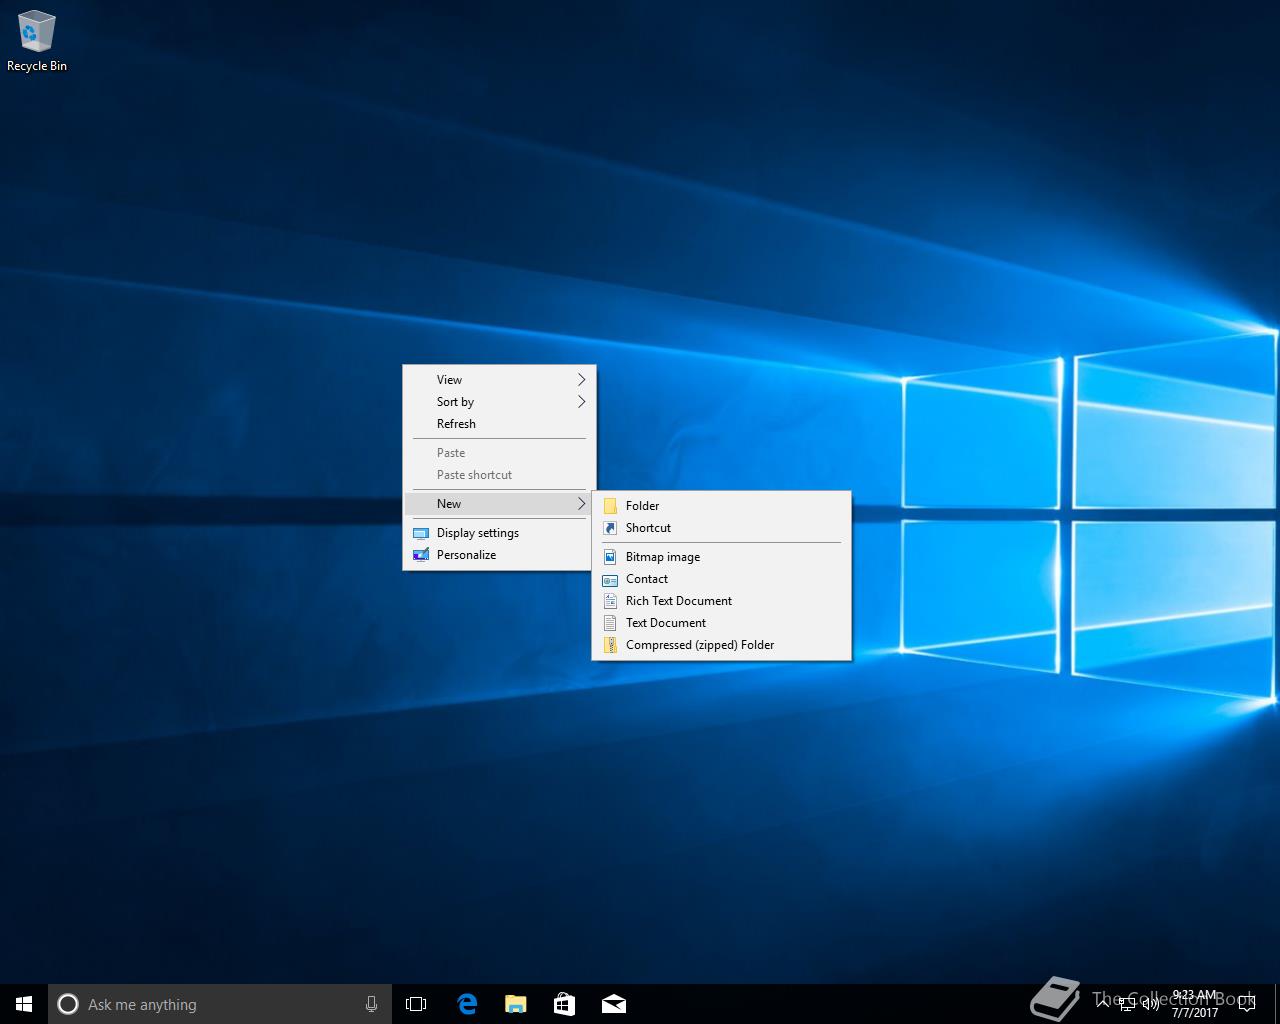Image resolution: width=1280 pixels, height=1024 pixels.
Task: Show hidden system tray icons
Action: pyautogui.click(x=1103, y=1004)
